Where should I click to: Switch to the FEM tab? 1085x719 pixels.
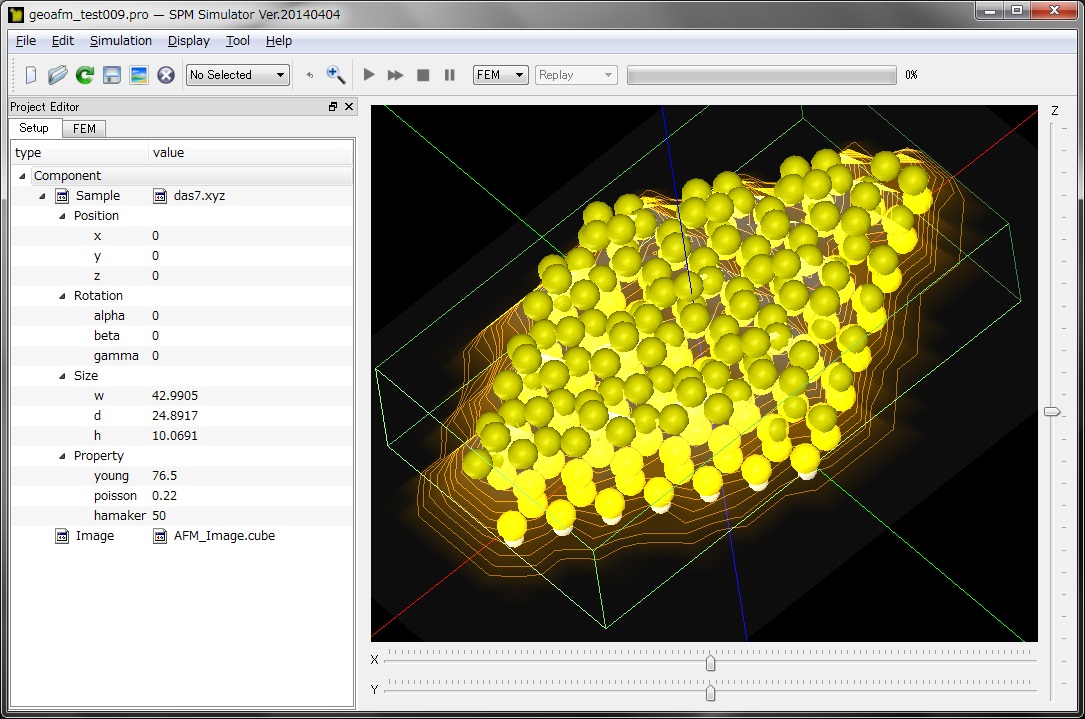pyautogui.click(x=84, y=129)
